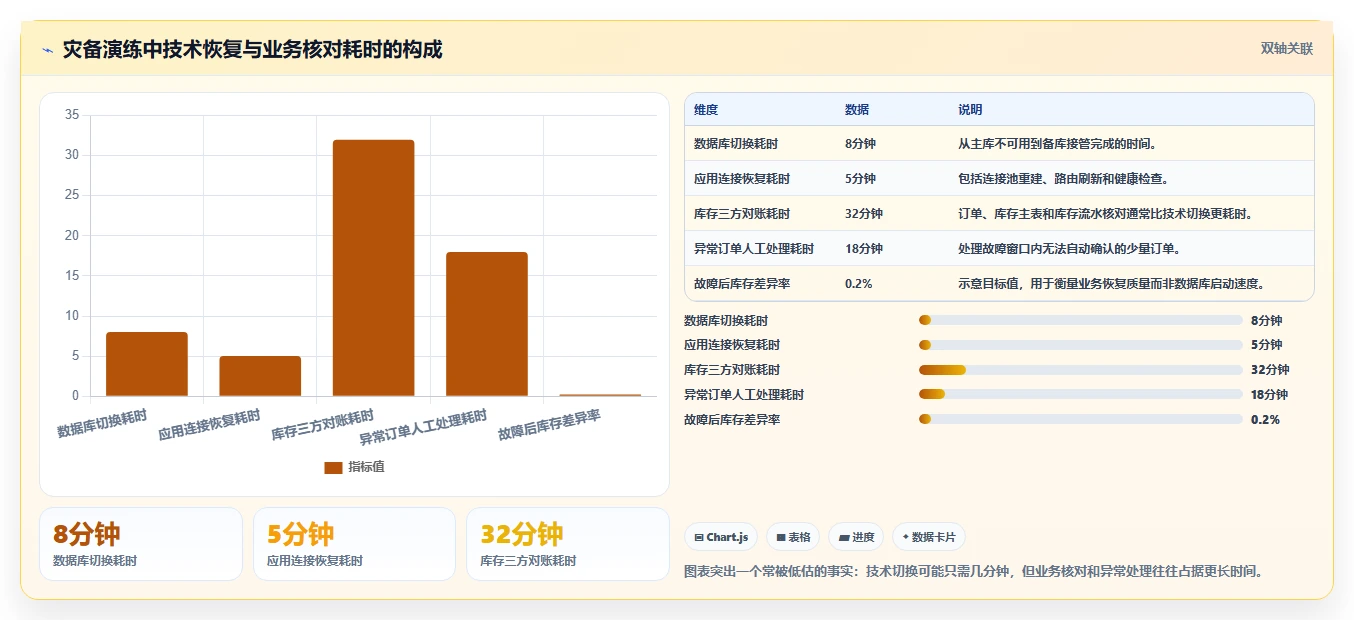Click the 双轴关联 badge in the header
Image resolution: width=1354 pixels, height=620 pixels.
pos(1286,49)
